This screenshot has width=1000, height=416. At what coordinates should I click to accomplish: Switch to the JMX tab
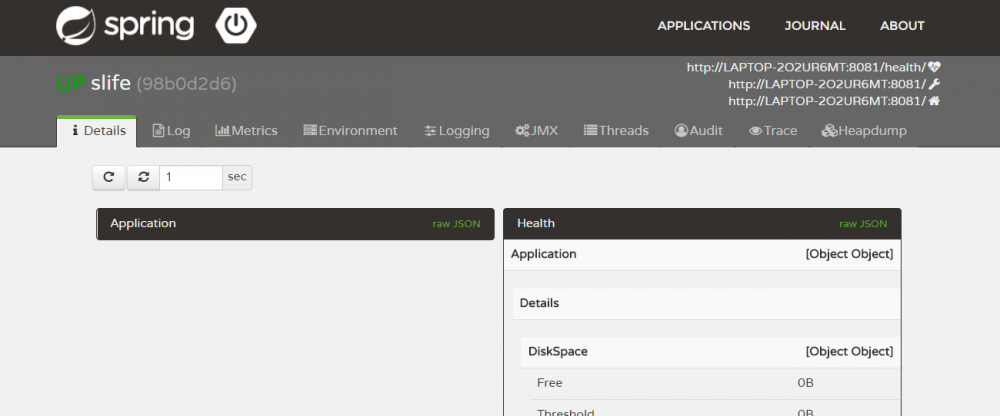pos(536,131)
